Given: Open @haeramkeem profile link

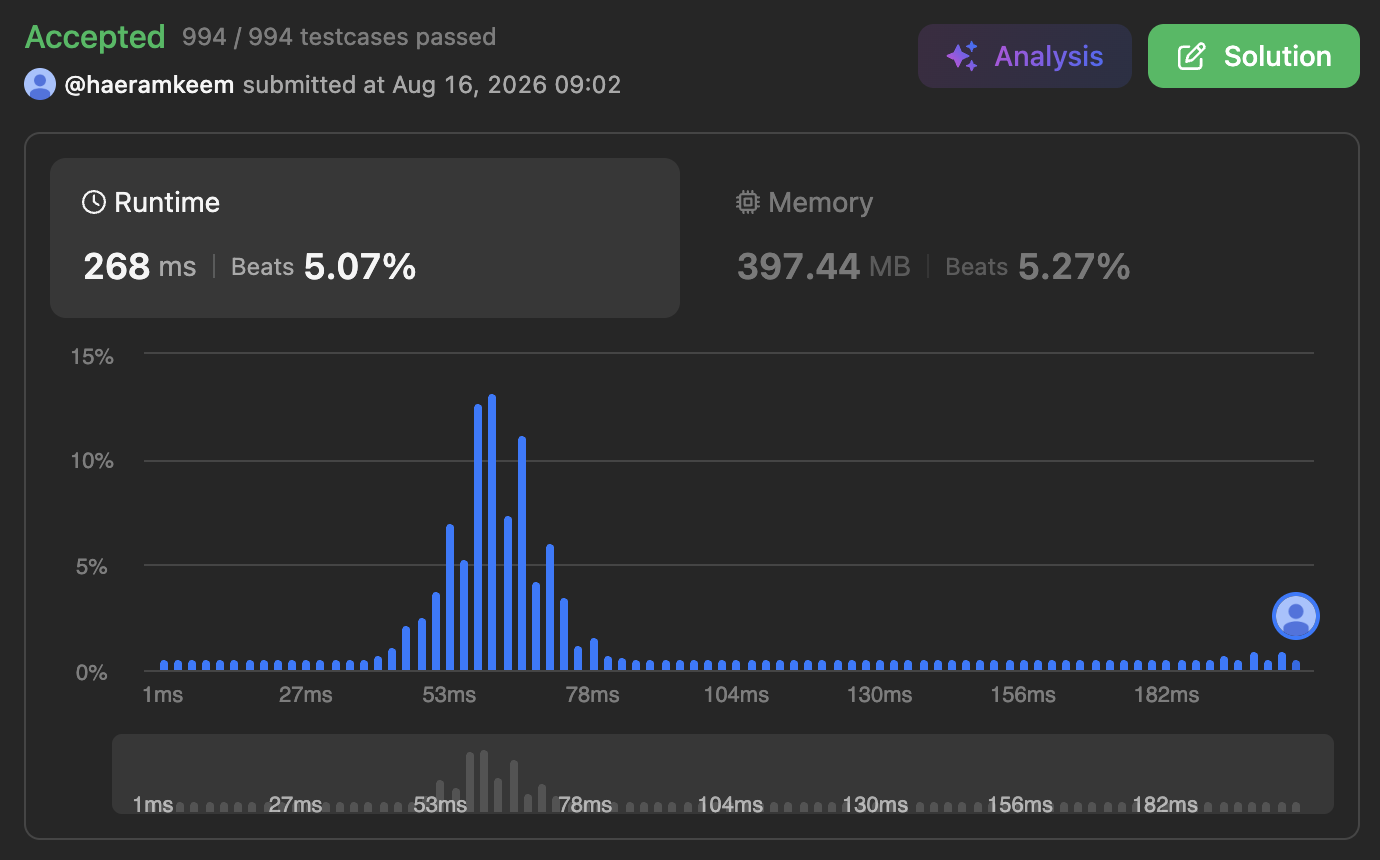Looking at the screenshot, I should (x=149, y=85).
